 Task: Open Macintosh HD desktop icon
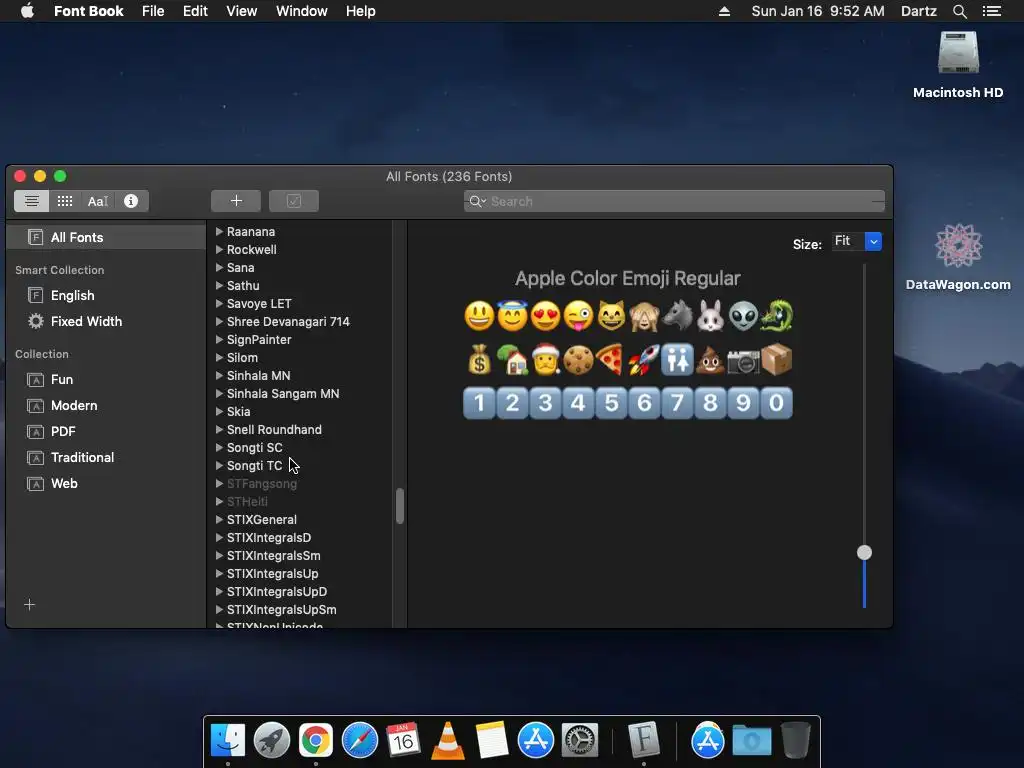(958, 65)
